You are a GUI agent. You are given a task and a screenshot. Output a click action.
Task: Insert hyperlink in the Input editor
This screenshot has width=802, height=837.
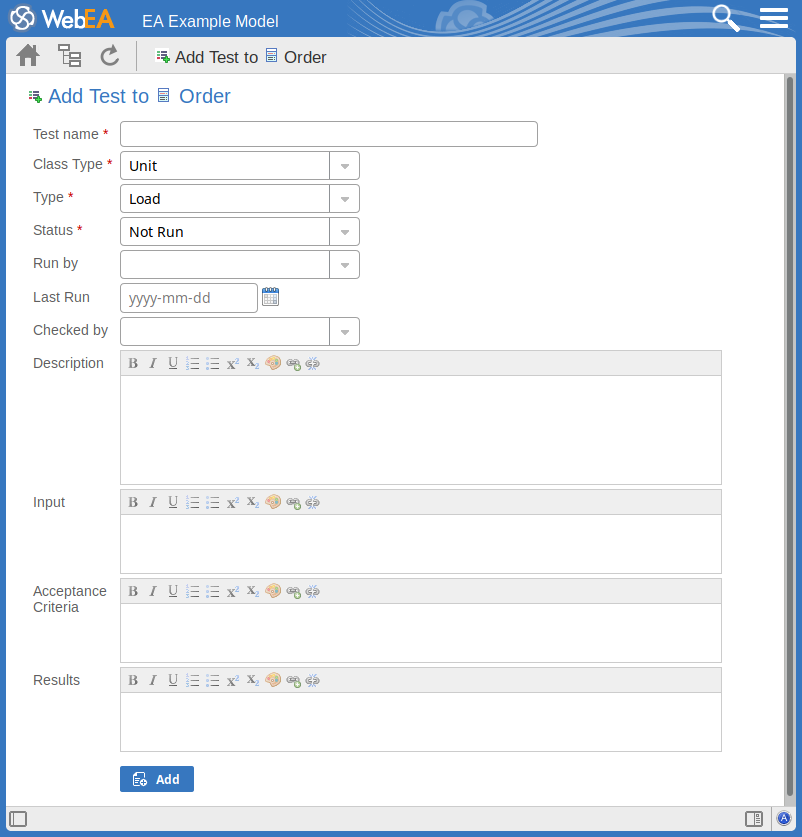coord(293,503)
